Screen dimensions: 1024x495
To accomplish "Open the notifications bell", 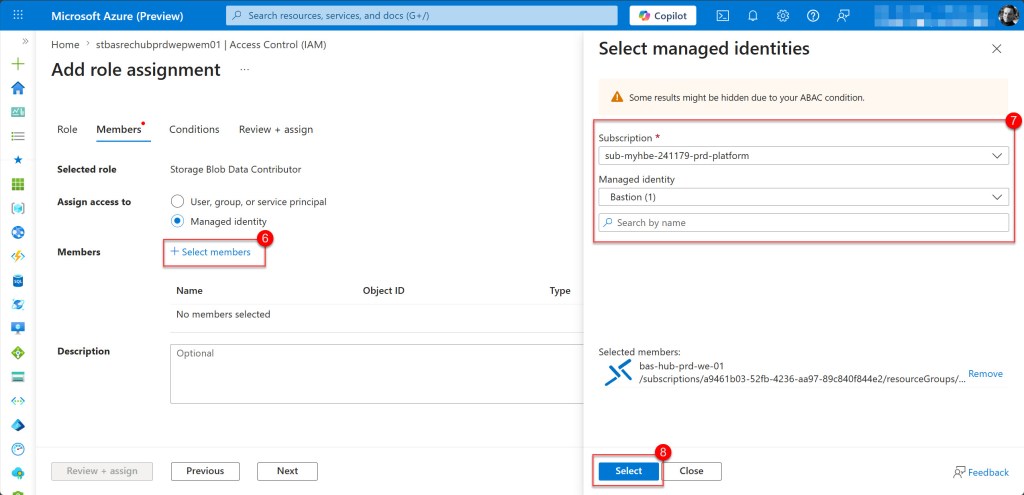I will [753, 15].
